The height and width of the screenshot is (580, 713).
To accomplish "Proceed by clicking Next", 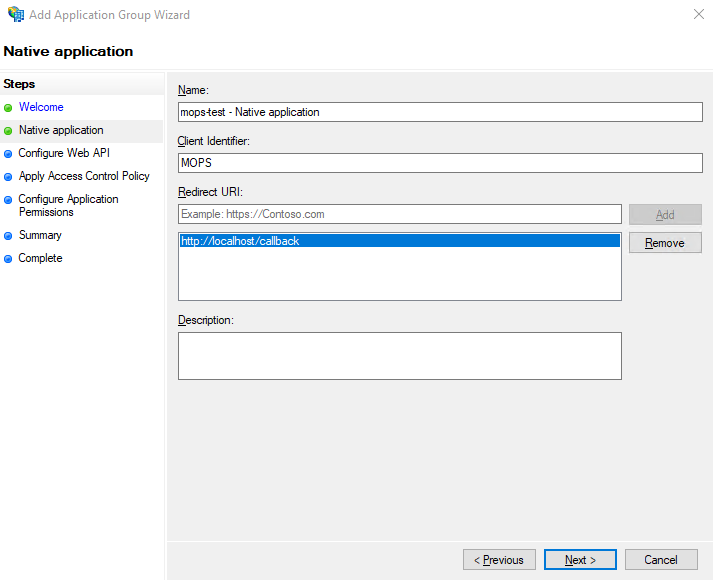I will 580,560.
